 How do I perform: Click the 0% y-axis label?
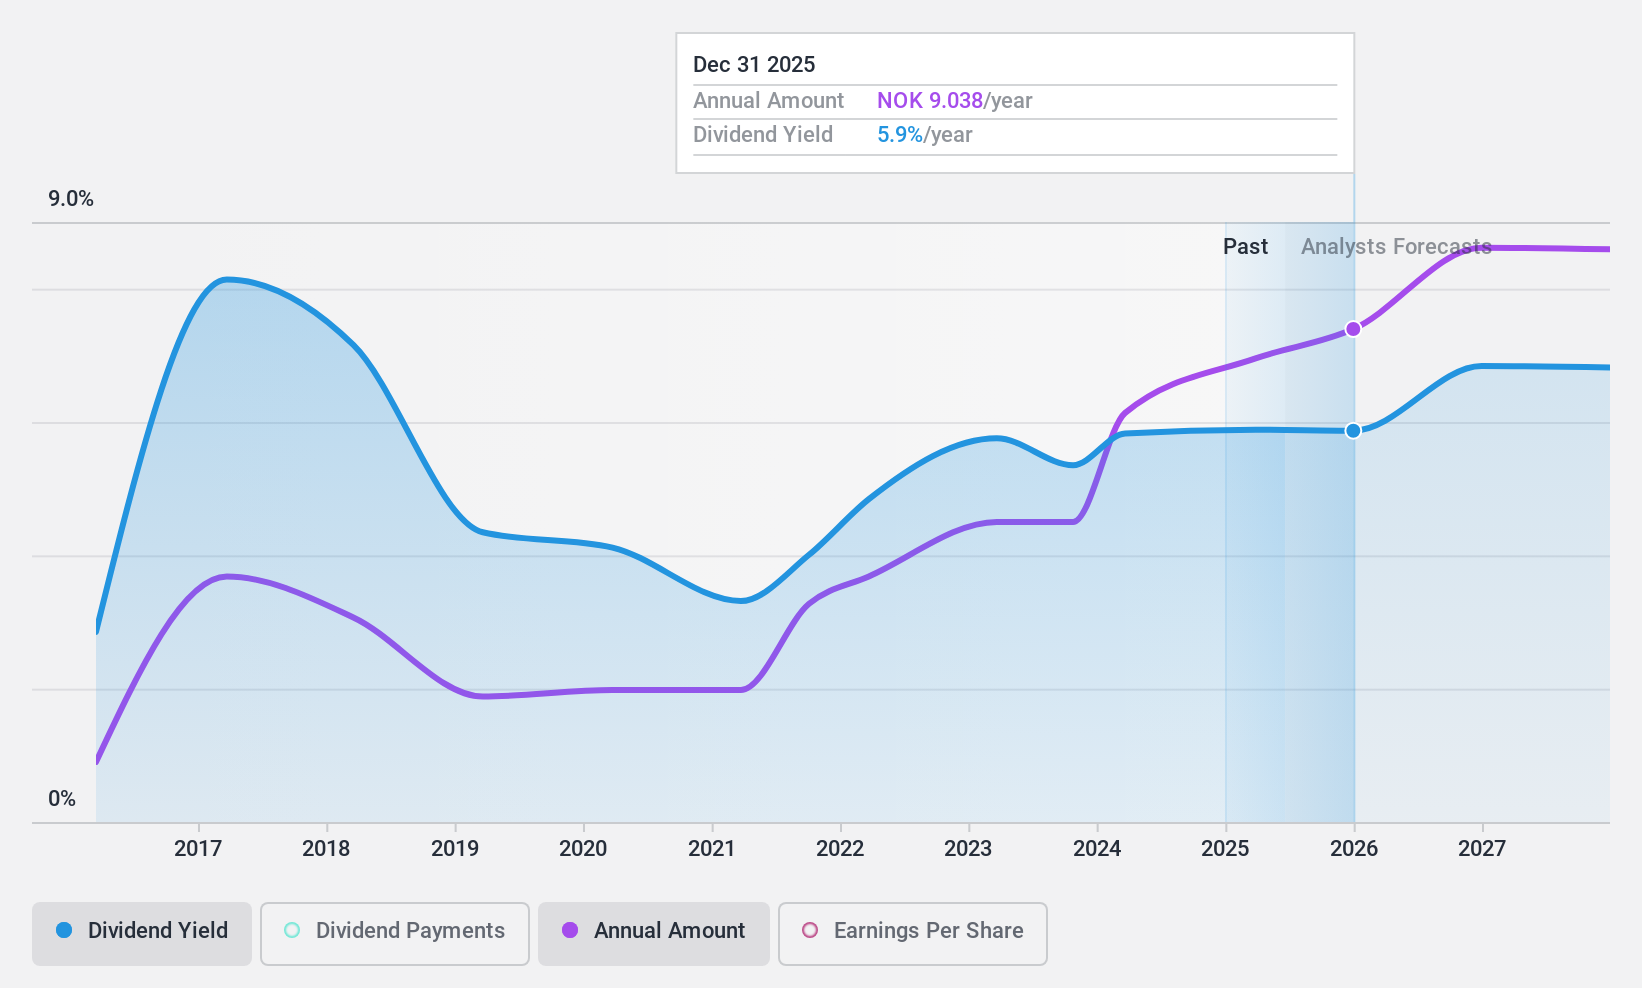pyautogui.click(x=62, y=799)
